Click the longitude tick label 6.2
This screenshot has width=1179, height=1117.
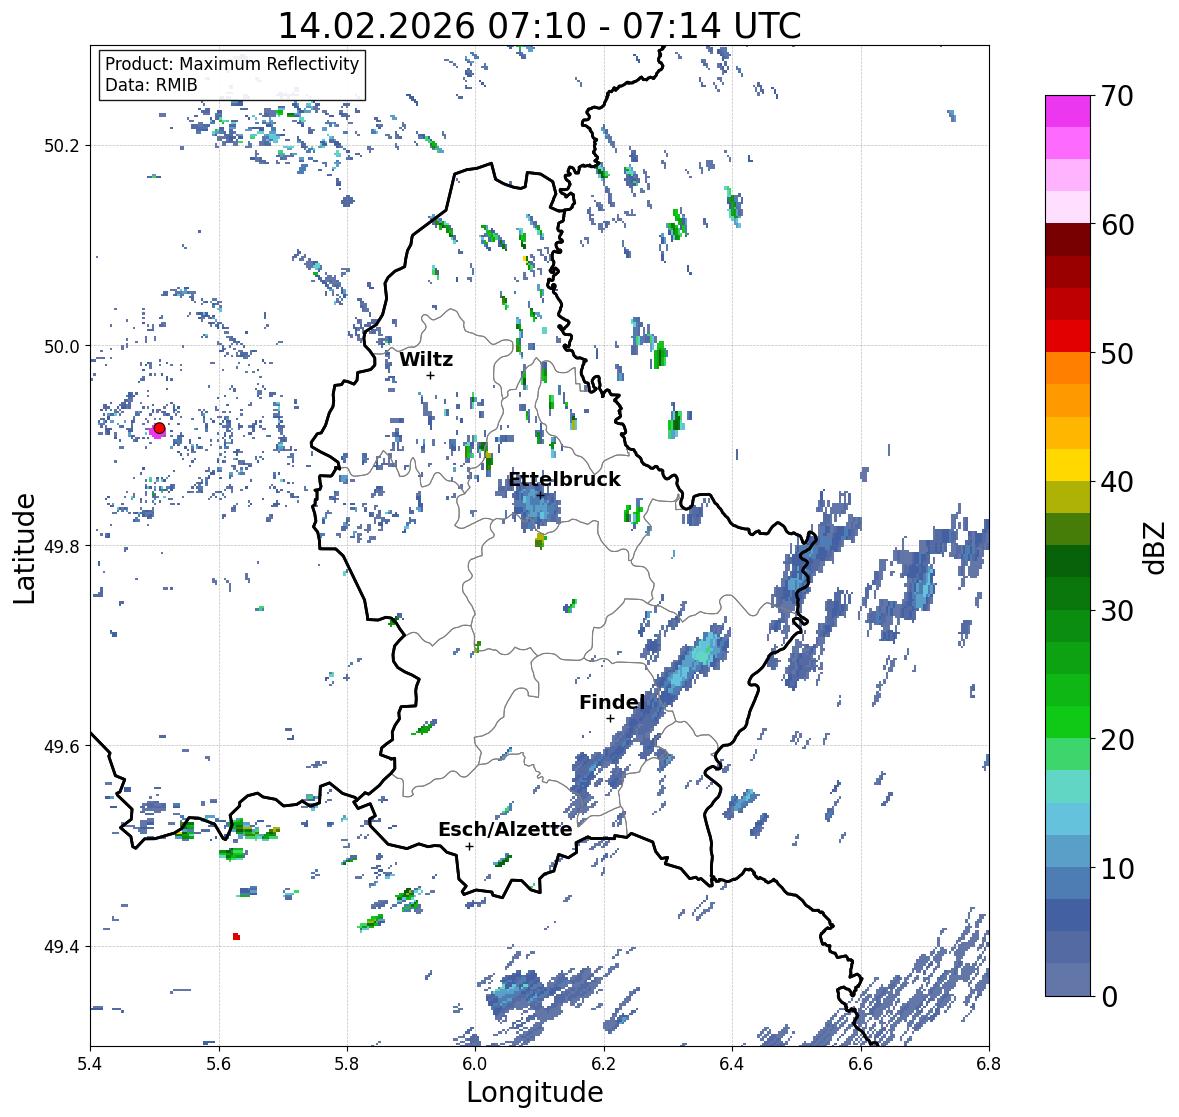(604, 1064)
